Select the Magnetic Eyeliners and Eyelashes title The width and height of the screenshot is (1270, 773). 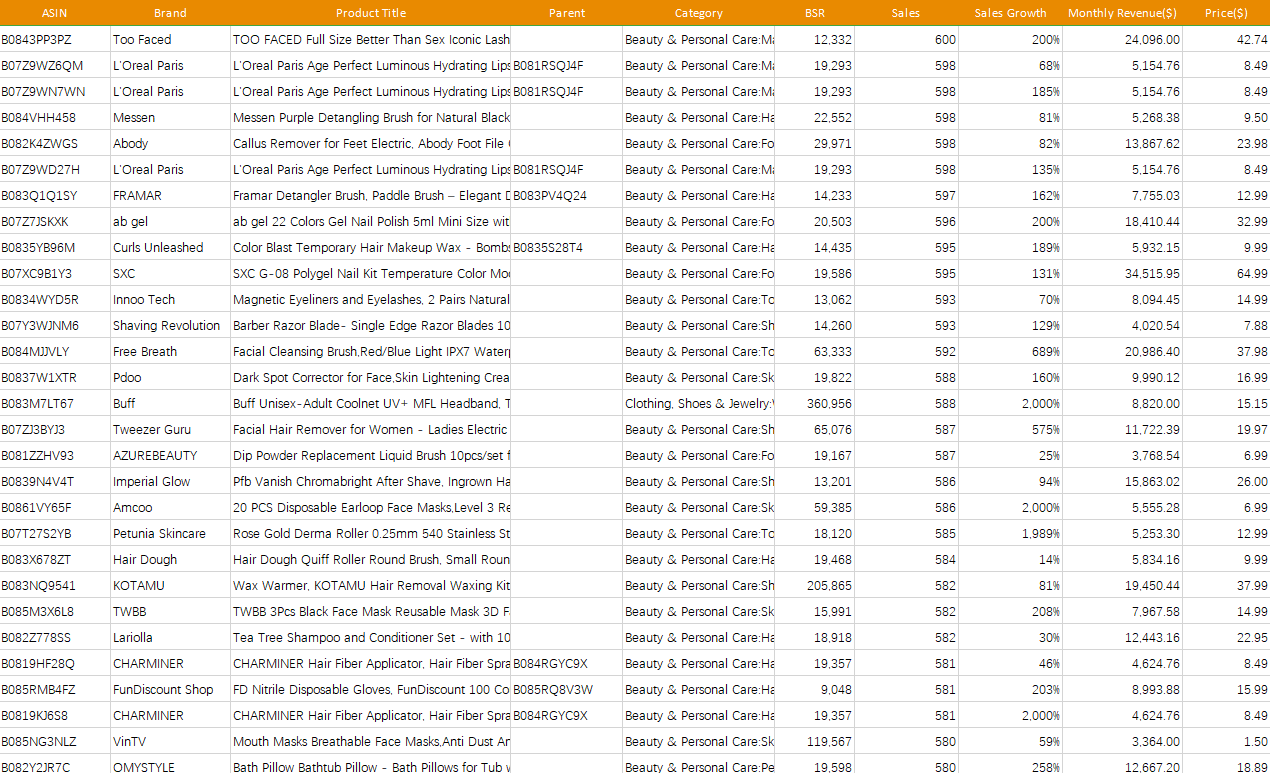(371, 300)
